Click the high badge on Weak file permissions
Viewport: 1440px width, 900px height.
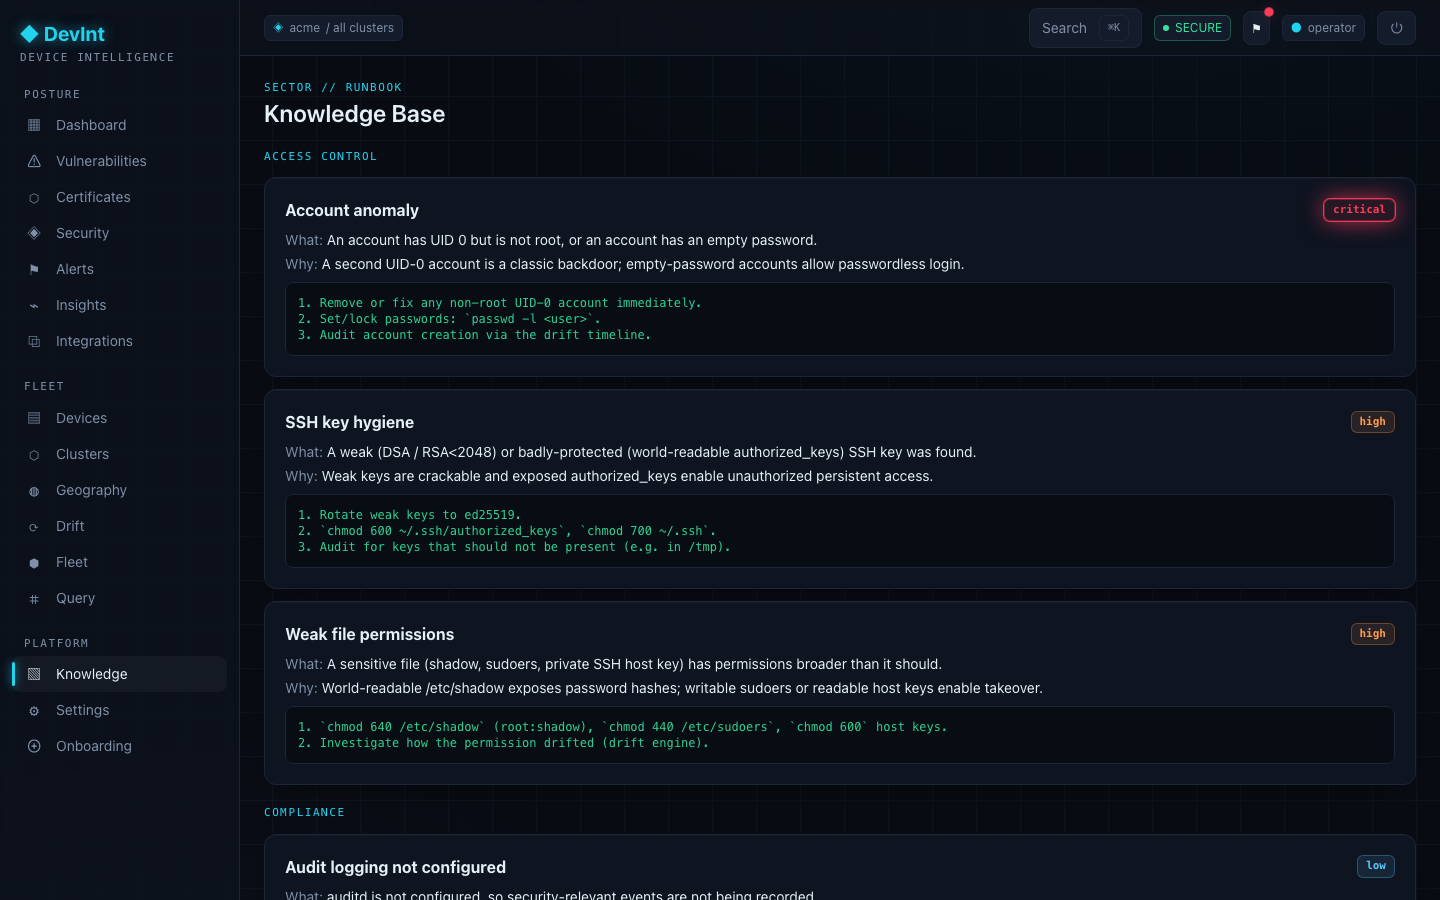(x=1372, y=634)
